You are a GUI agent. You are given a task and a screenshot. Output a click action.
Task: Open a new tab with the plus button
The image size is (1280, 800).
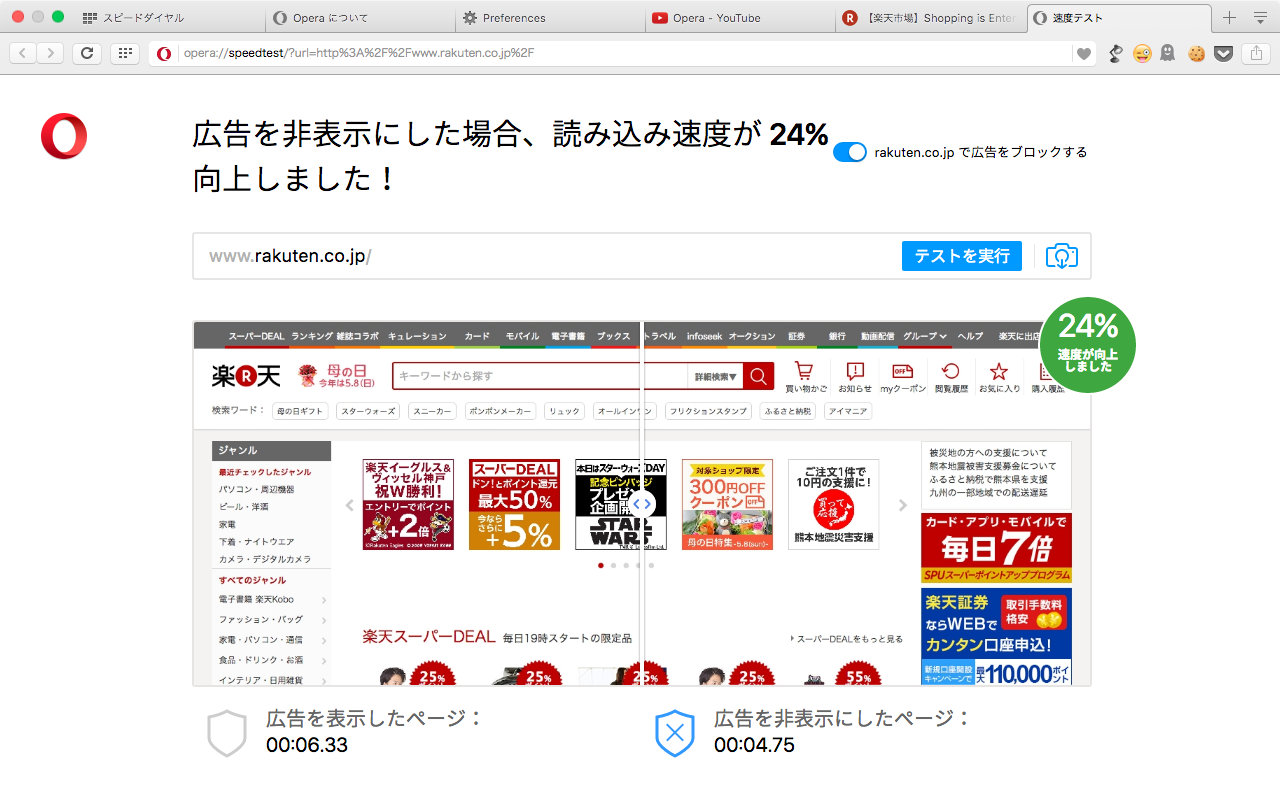[1230, 17]
